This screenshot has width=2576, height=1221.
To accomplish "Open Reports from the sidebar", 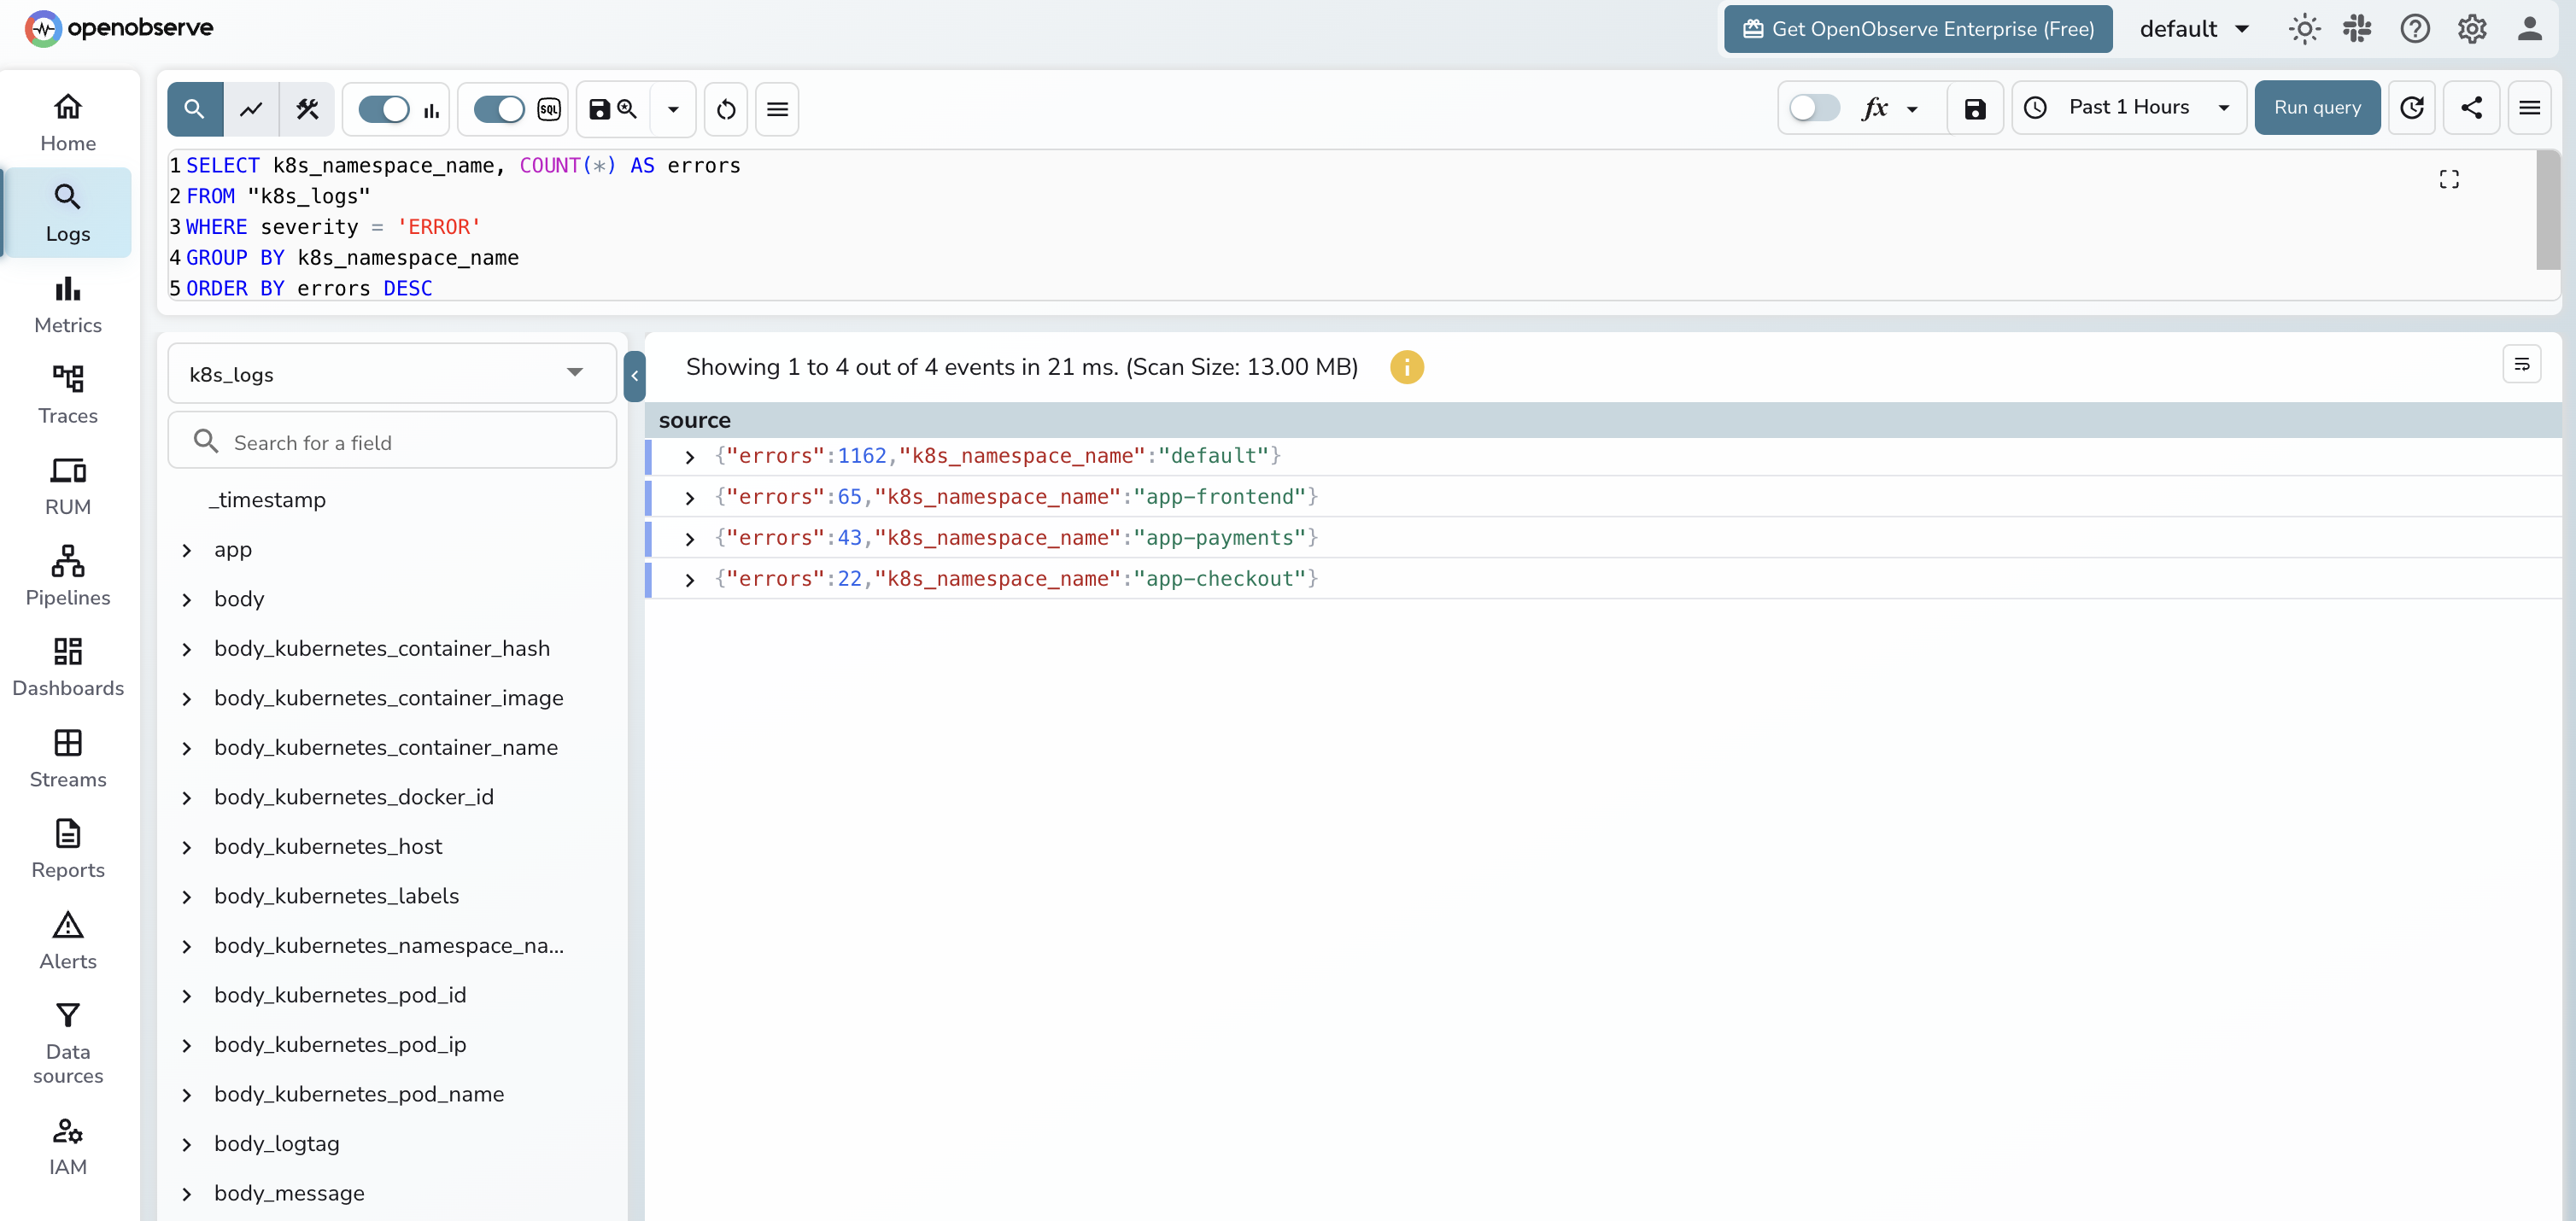I will click(68, 850).
